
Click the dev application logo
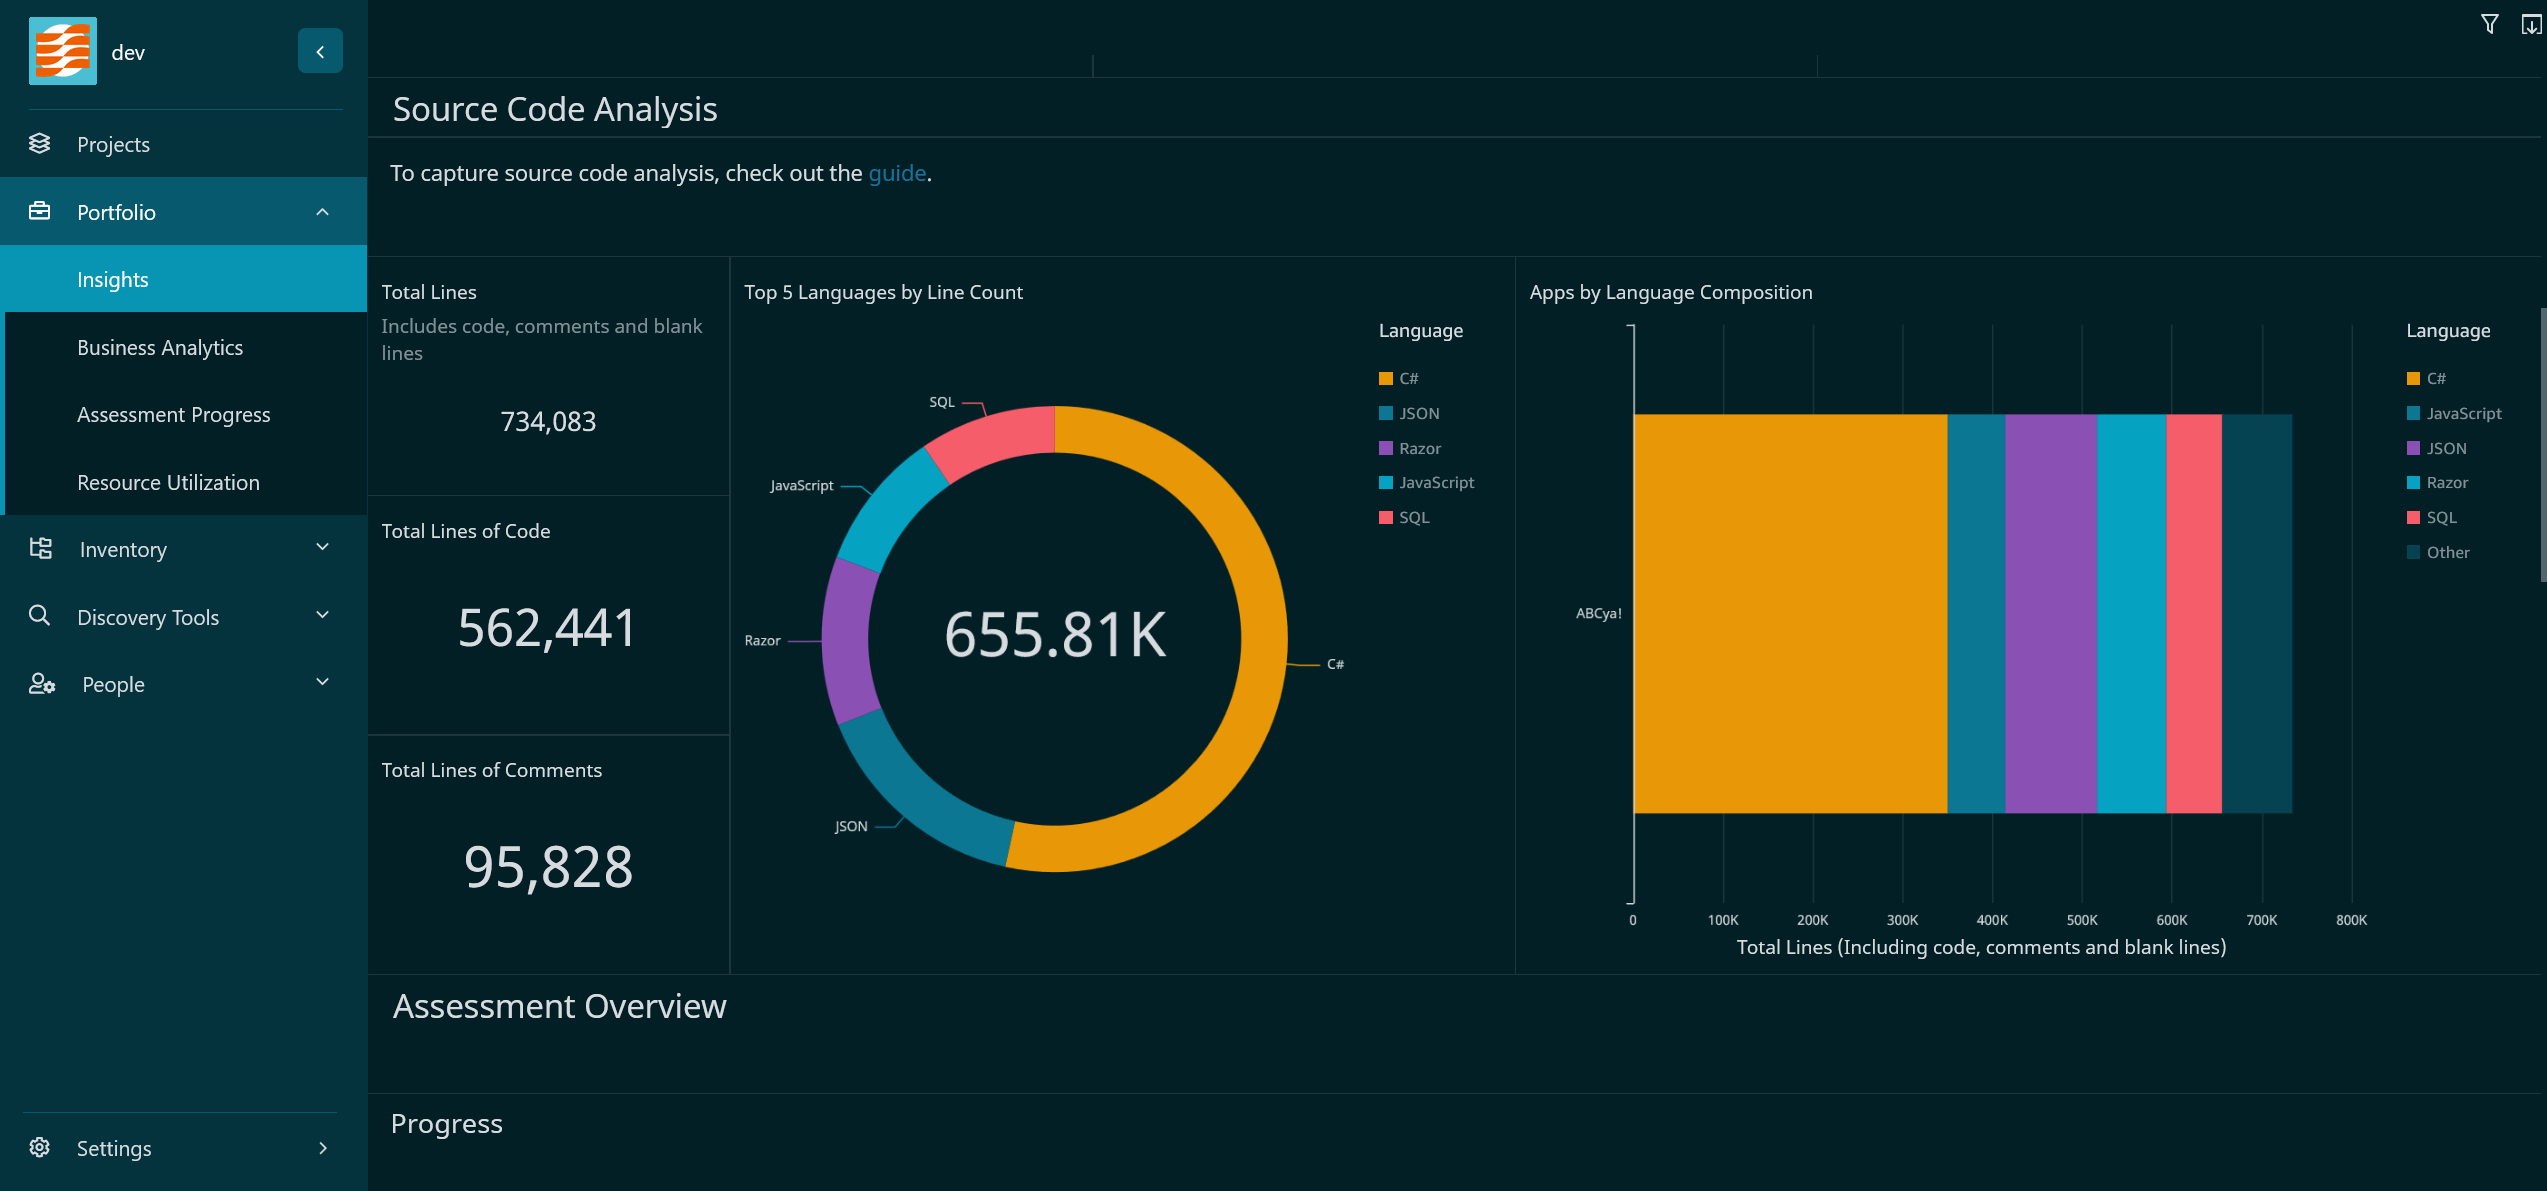click(63, 51)
